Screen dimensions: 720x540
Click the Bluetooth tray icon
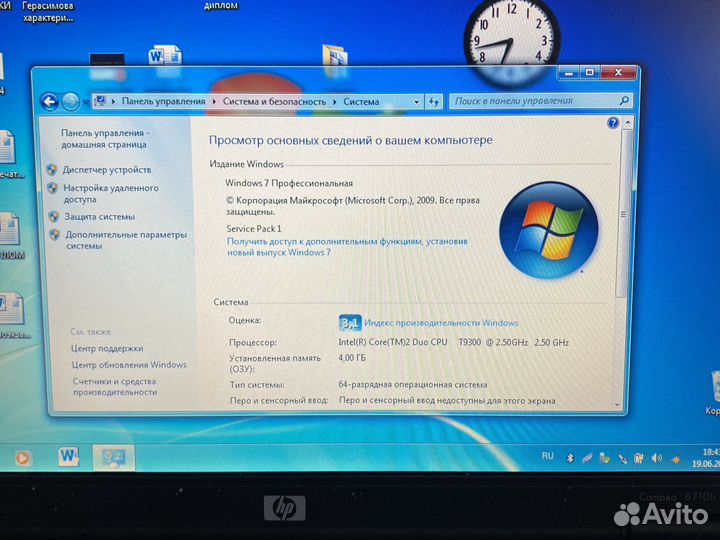coord(570,457)
